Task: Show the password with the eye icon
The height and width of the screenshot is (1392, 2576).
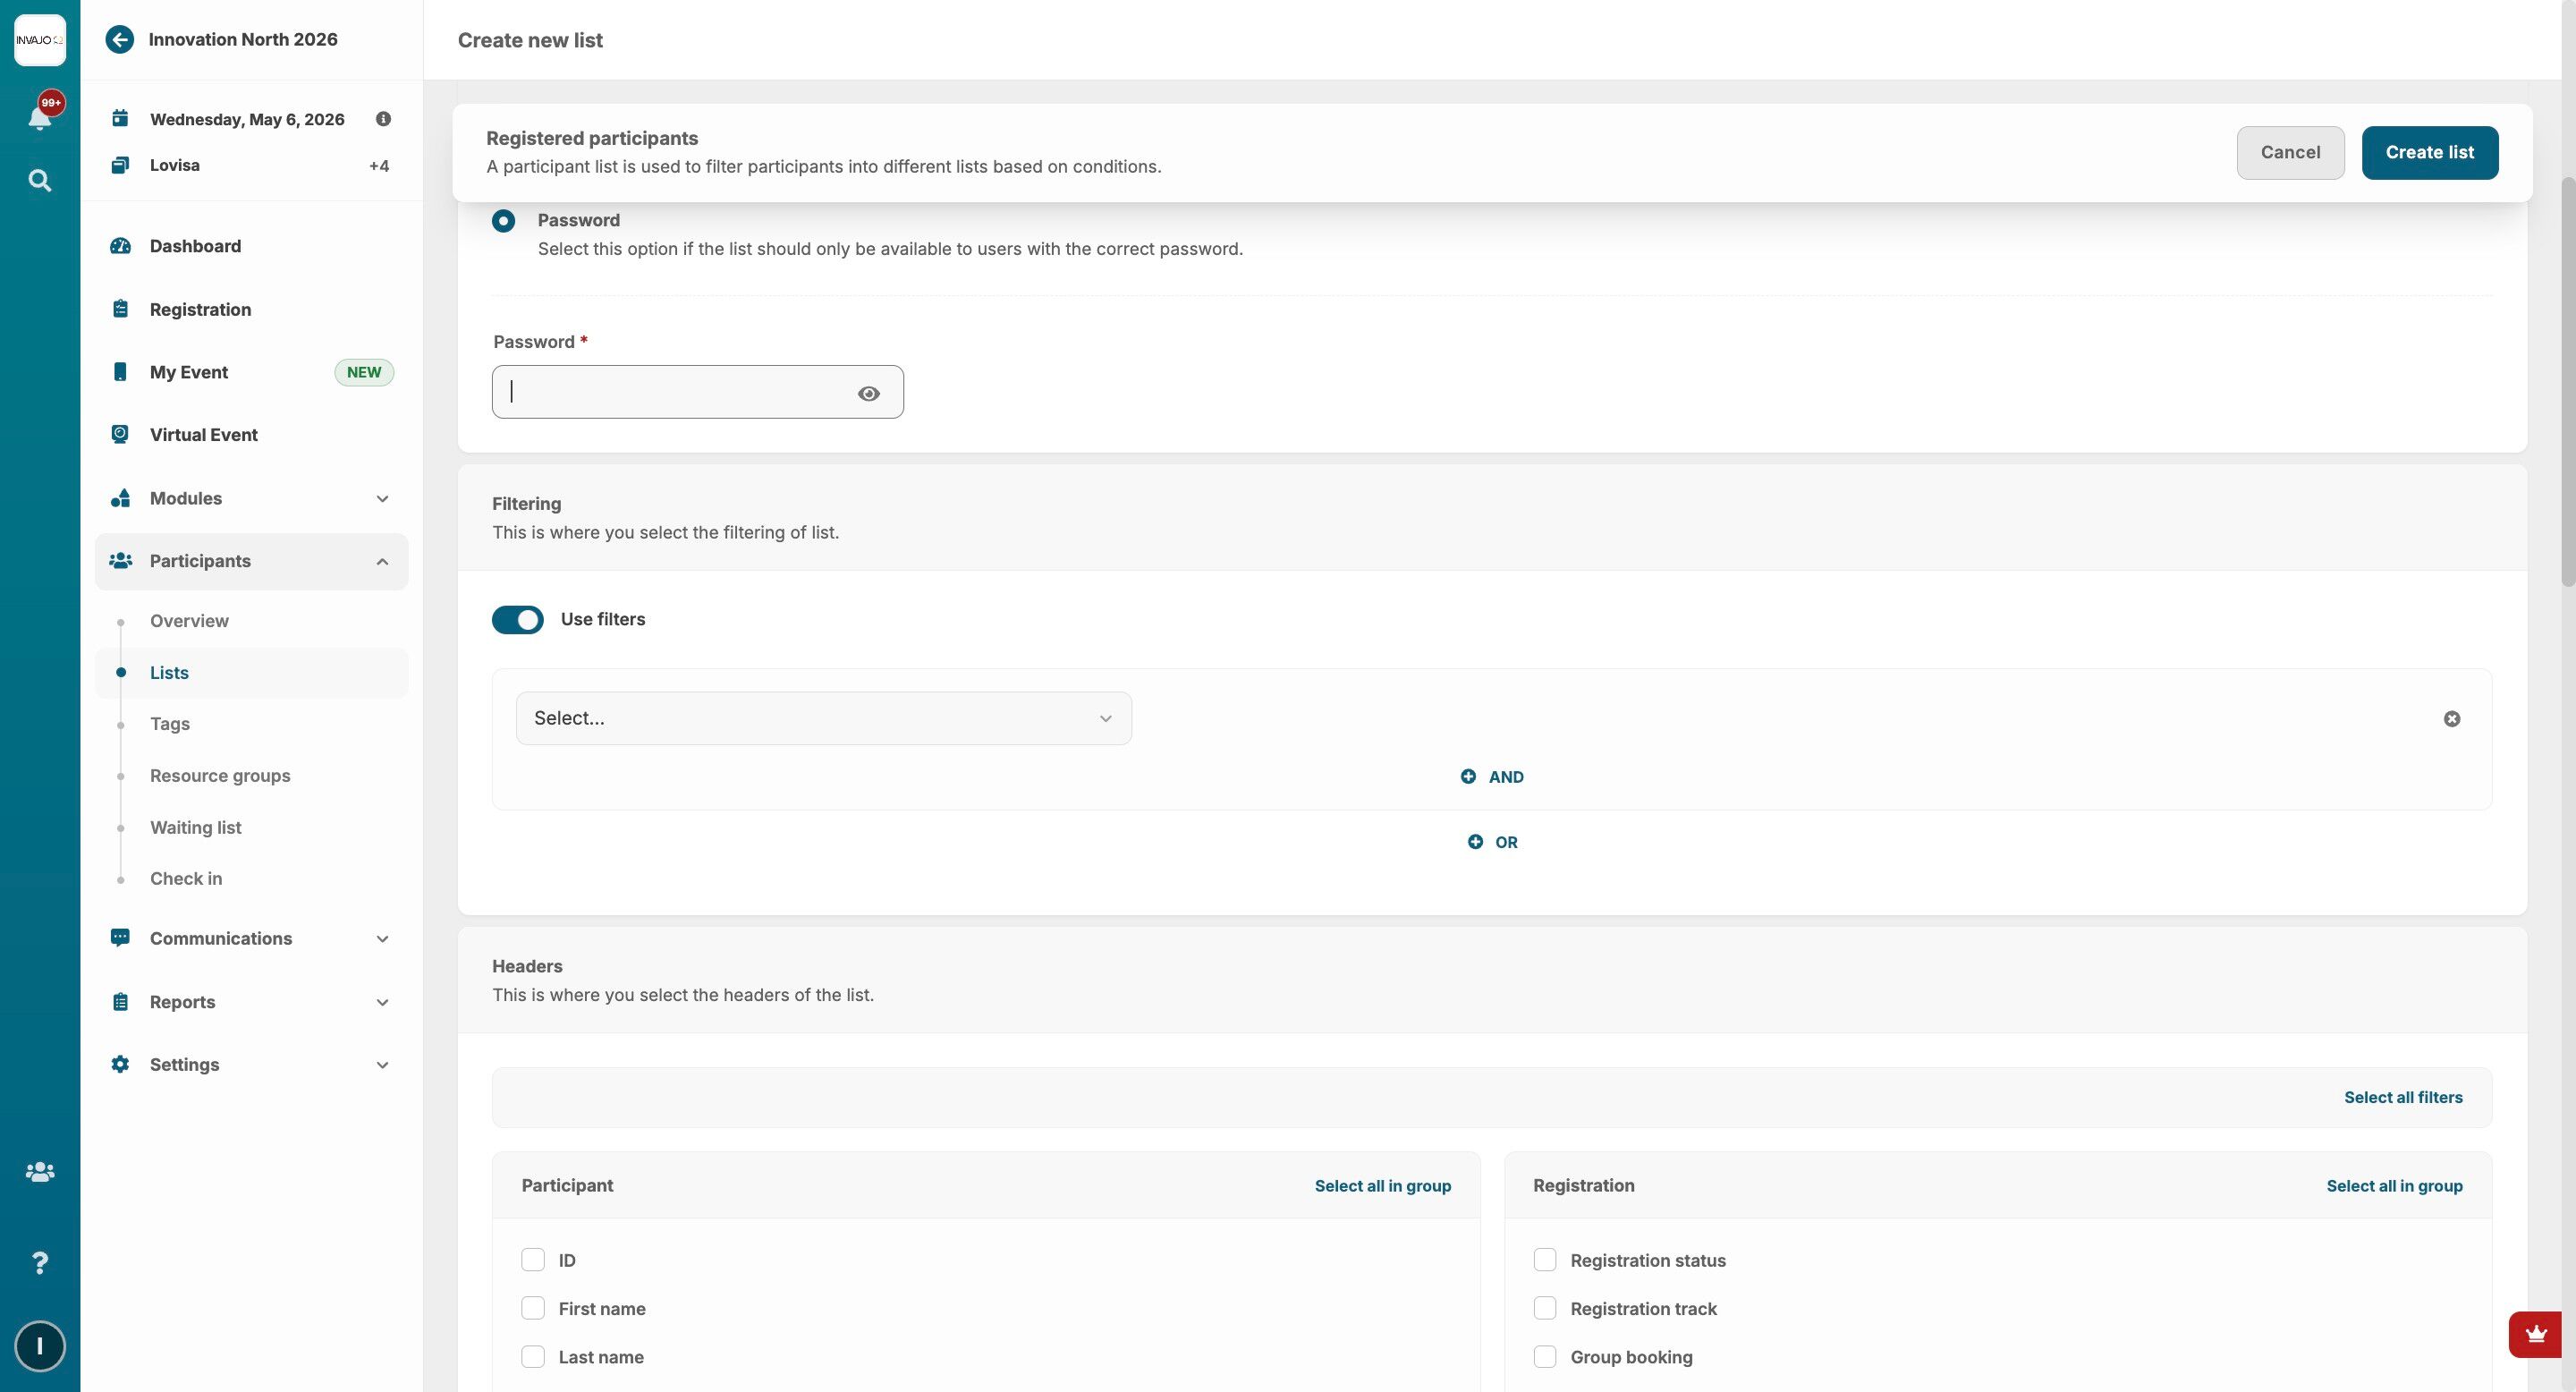Action: [x=868, y=394]
